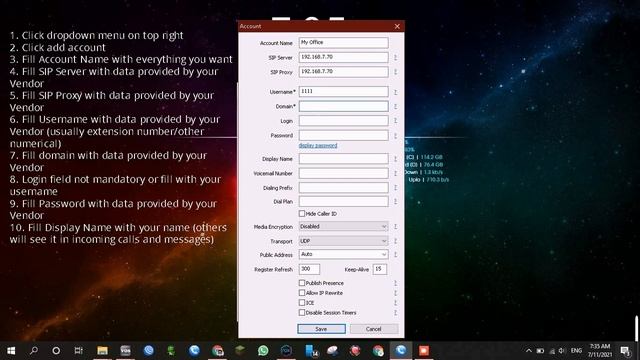Viewport: 640px width, 360px height.
Task: Show hidden system tray icons
Action: (529, 351)
